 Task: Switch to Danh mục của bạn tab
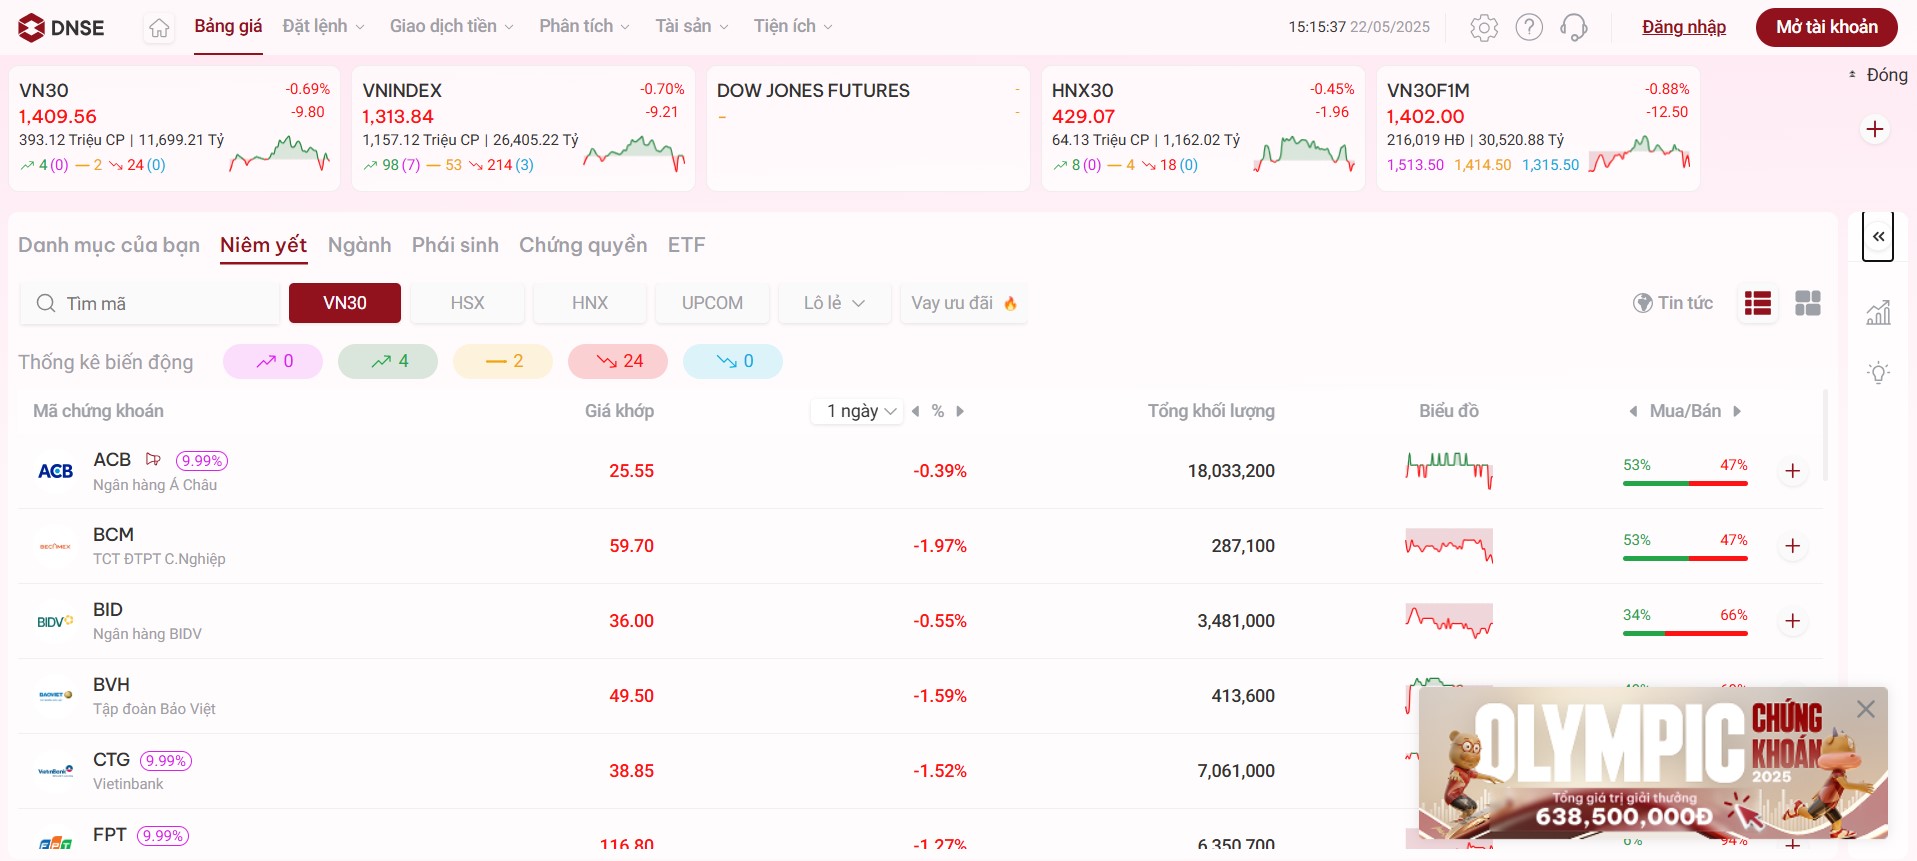pyautogui.click(x=109, y=245)
